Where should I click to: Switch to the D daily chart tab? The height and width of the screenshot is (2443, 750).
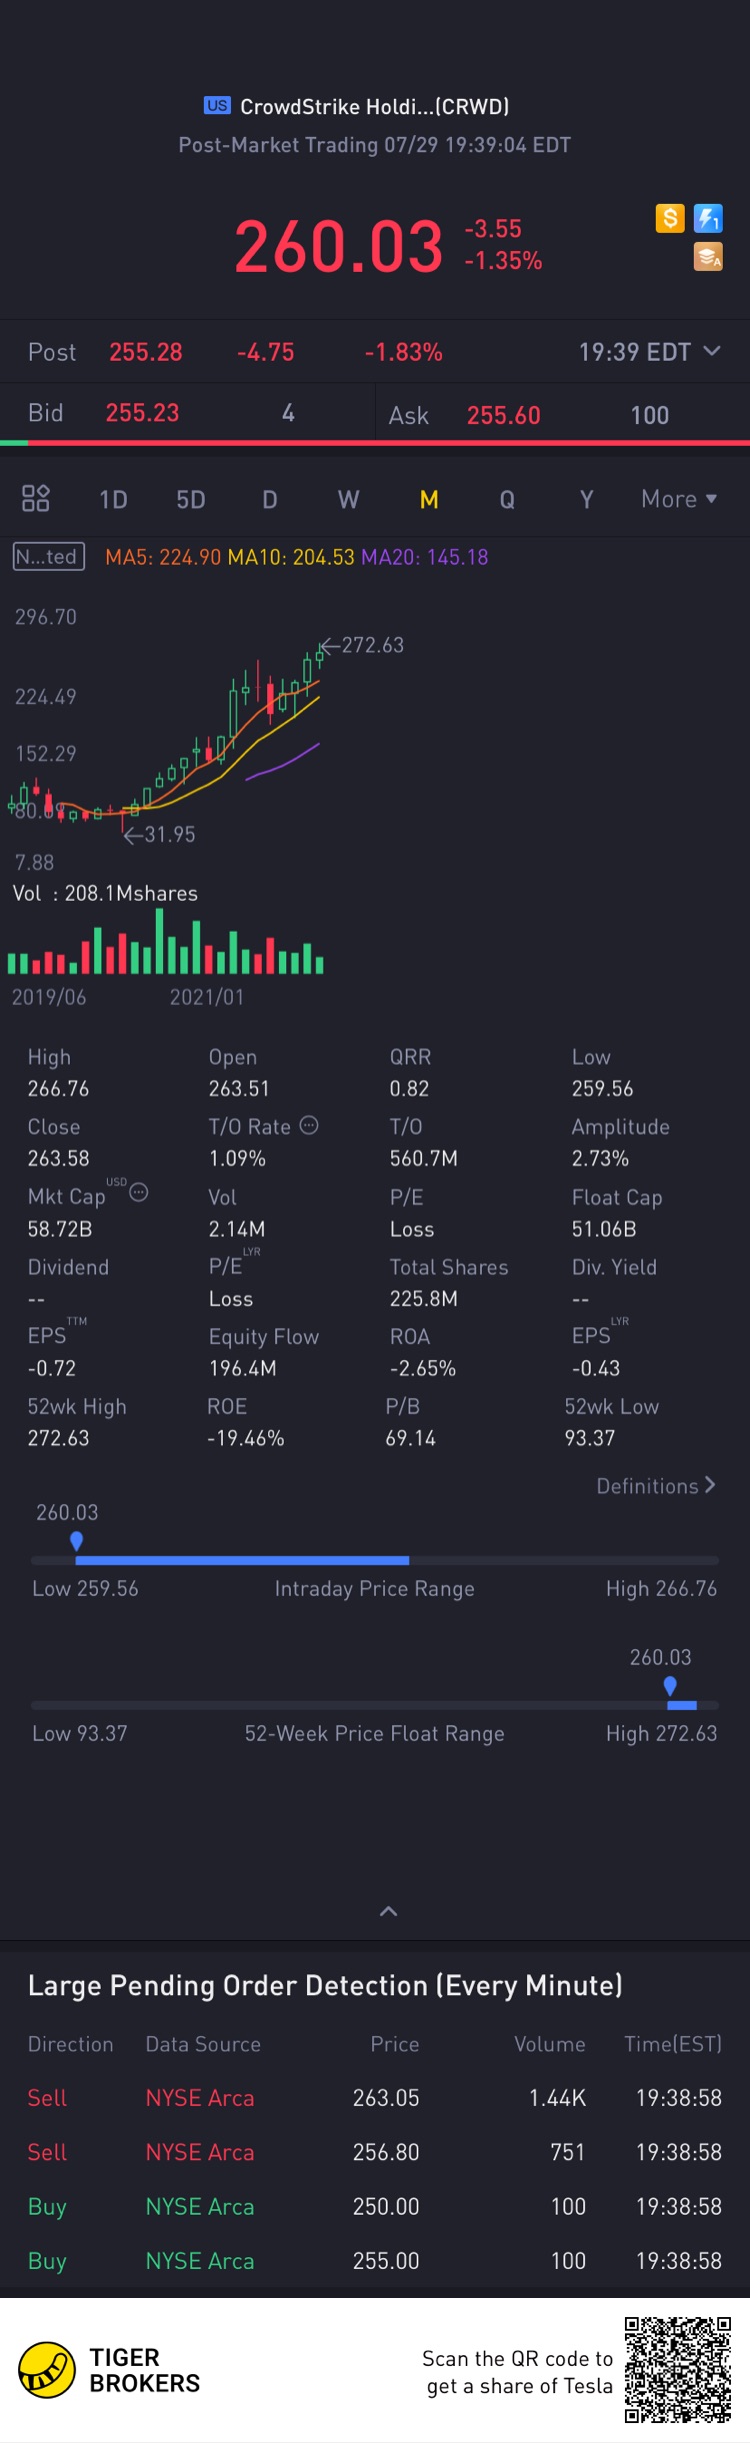(x=270, y=500)
